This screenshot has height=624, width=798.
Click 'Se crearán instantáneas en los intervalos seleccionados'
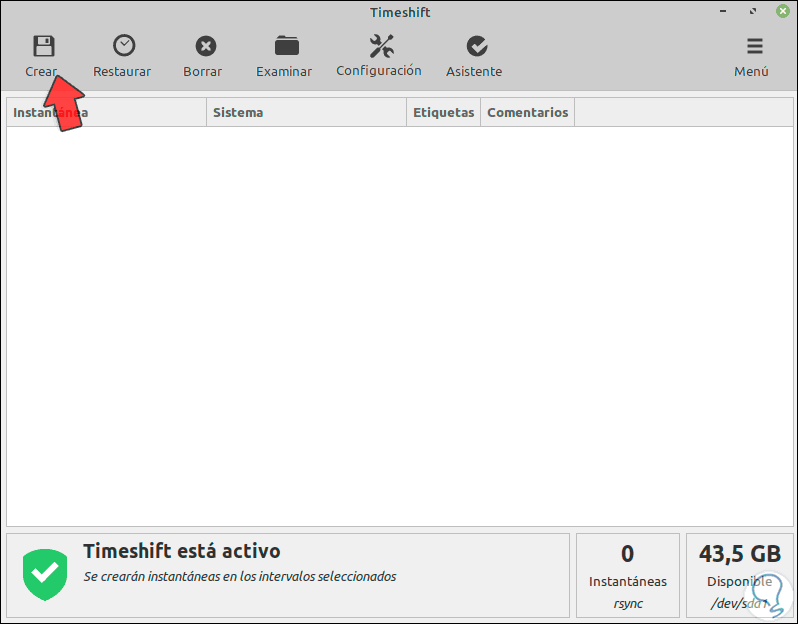(x=240, y=577)
